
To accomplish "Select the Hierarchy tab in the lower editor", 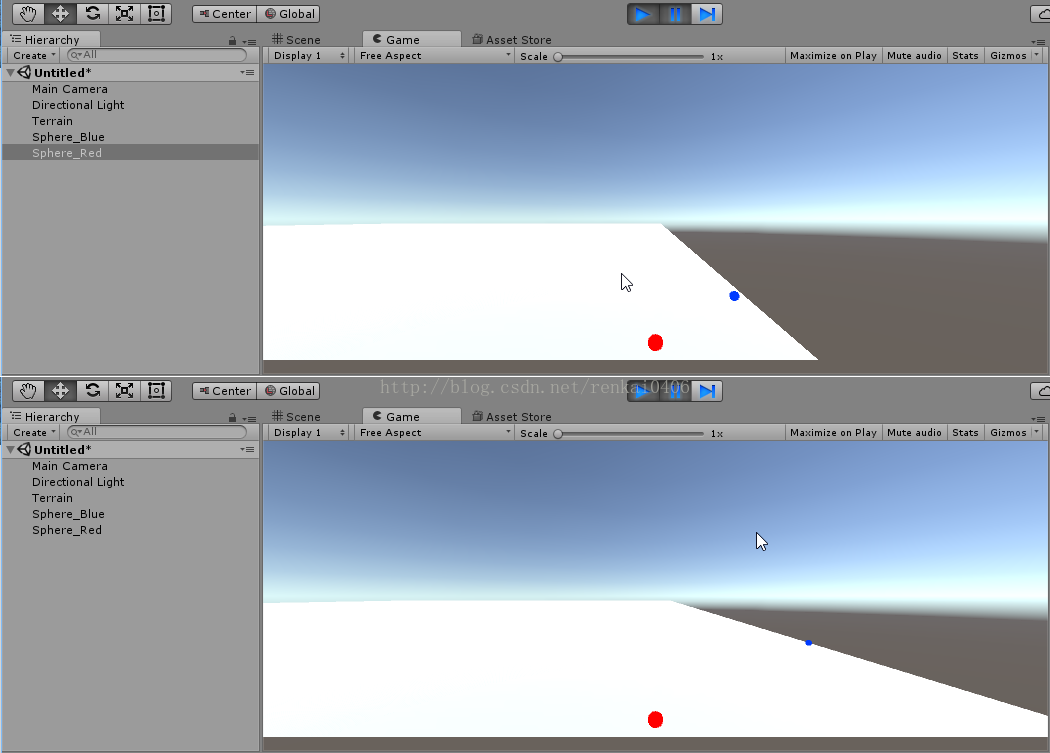I will (x=52, y=417).
